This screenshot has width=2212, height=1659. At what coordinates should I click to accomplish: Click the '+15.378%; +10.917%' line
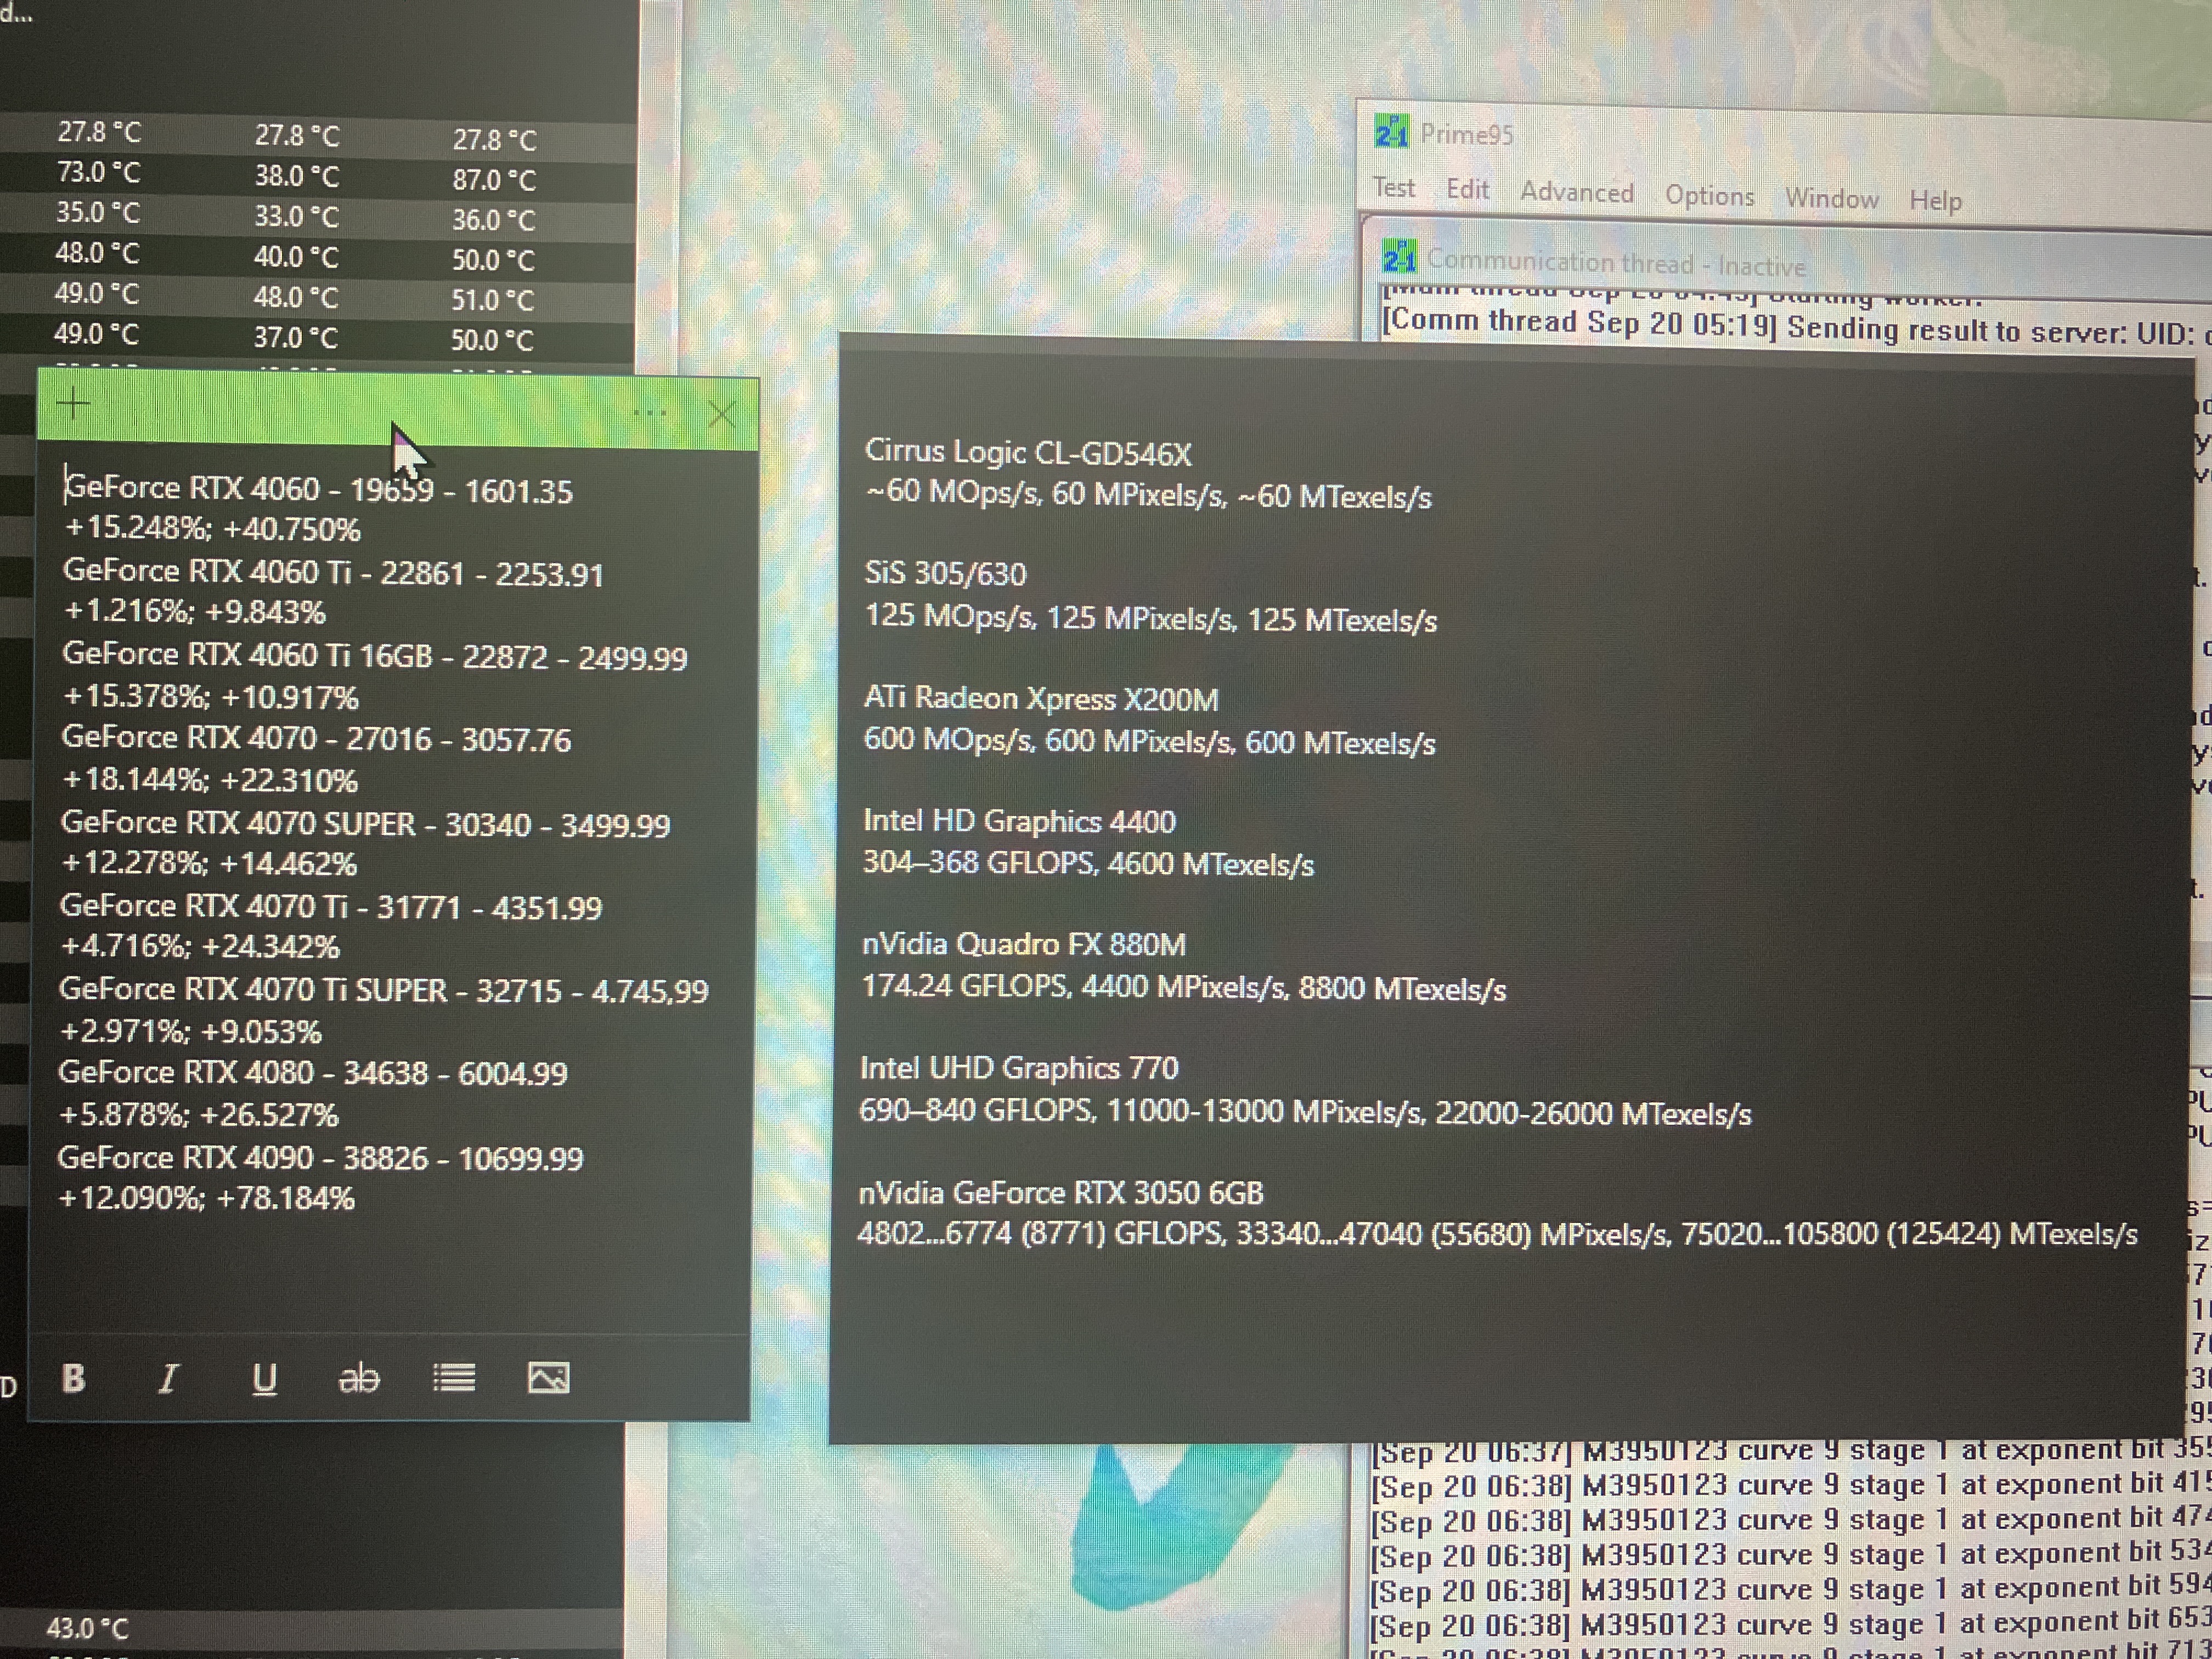point(211,696)
